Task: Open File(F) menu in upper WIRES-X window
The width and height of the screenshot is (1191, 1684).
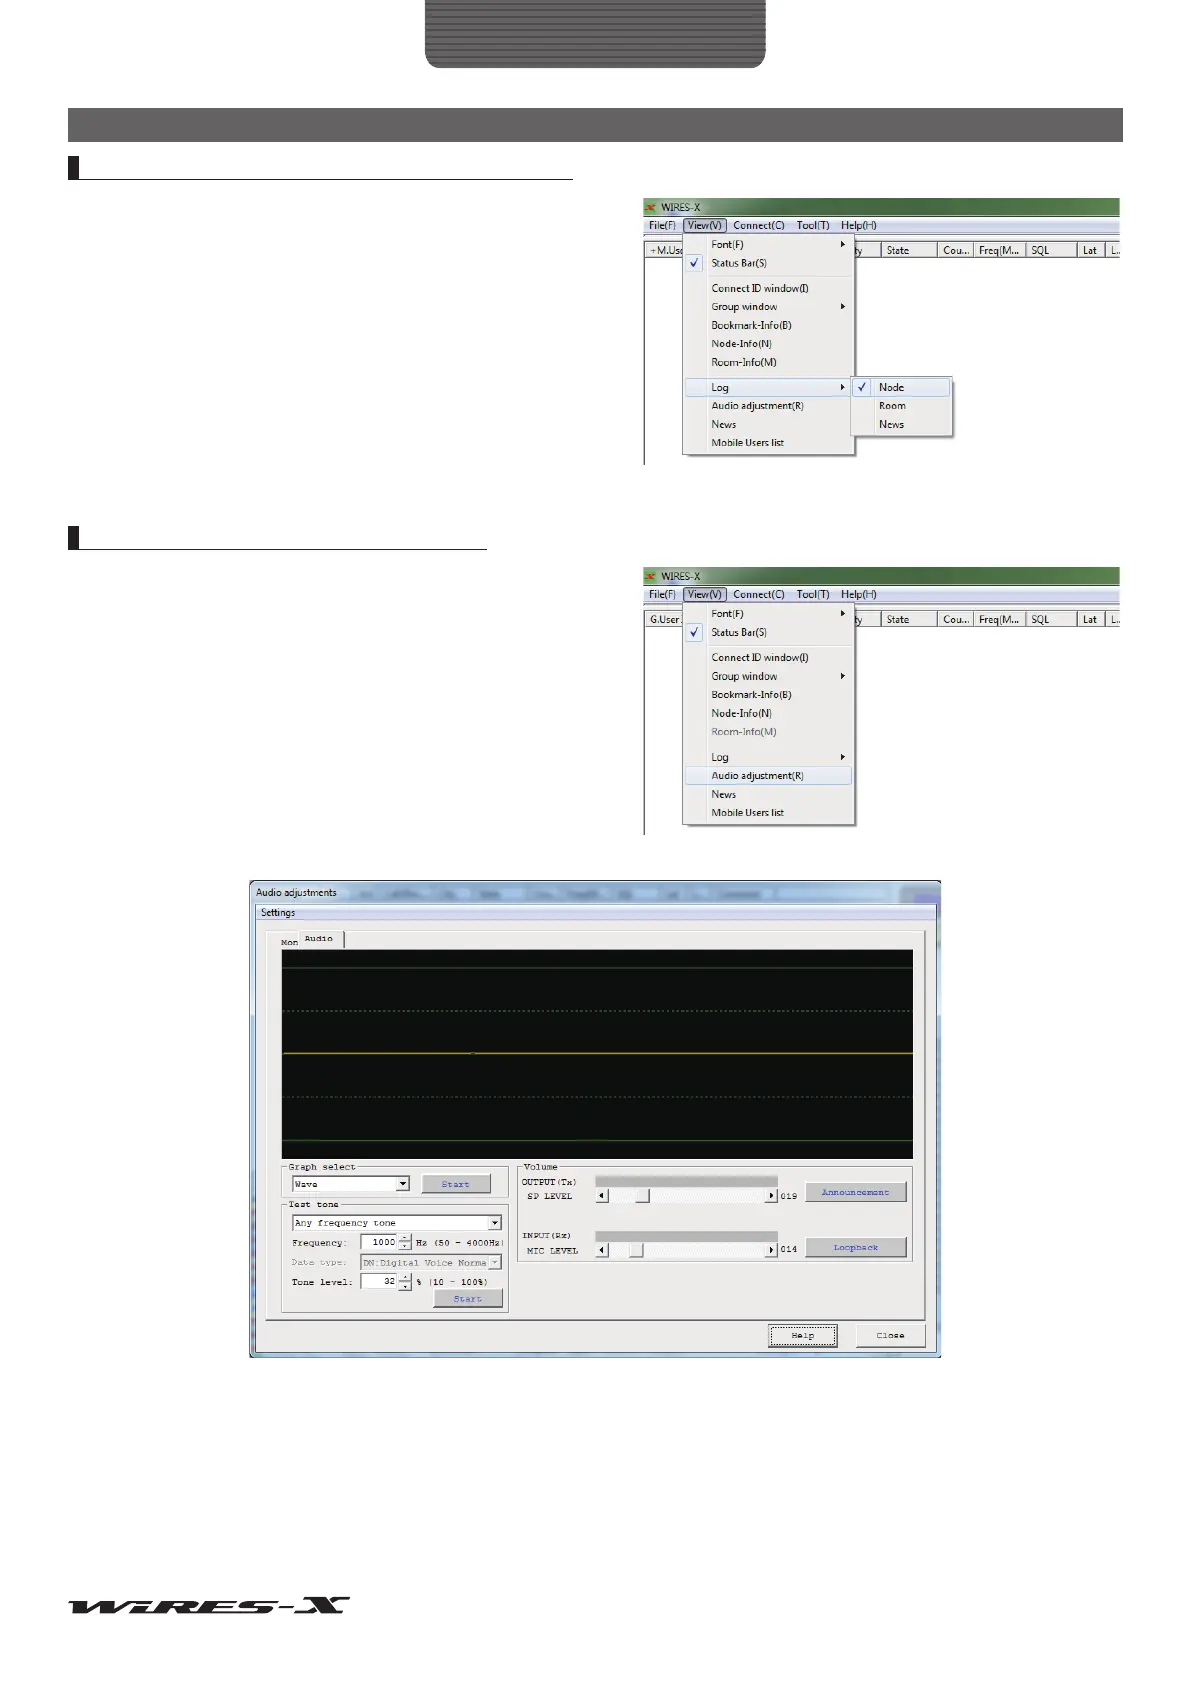Action: coord(662,225)
